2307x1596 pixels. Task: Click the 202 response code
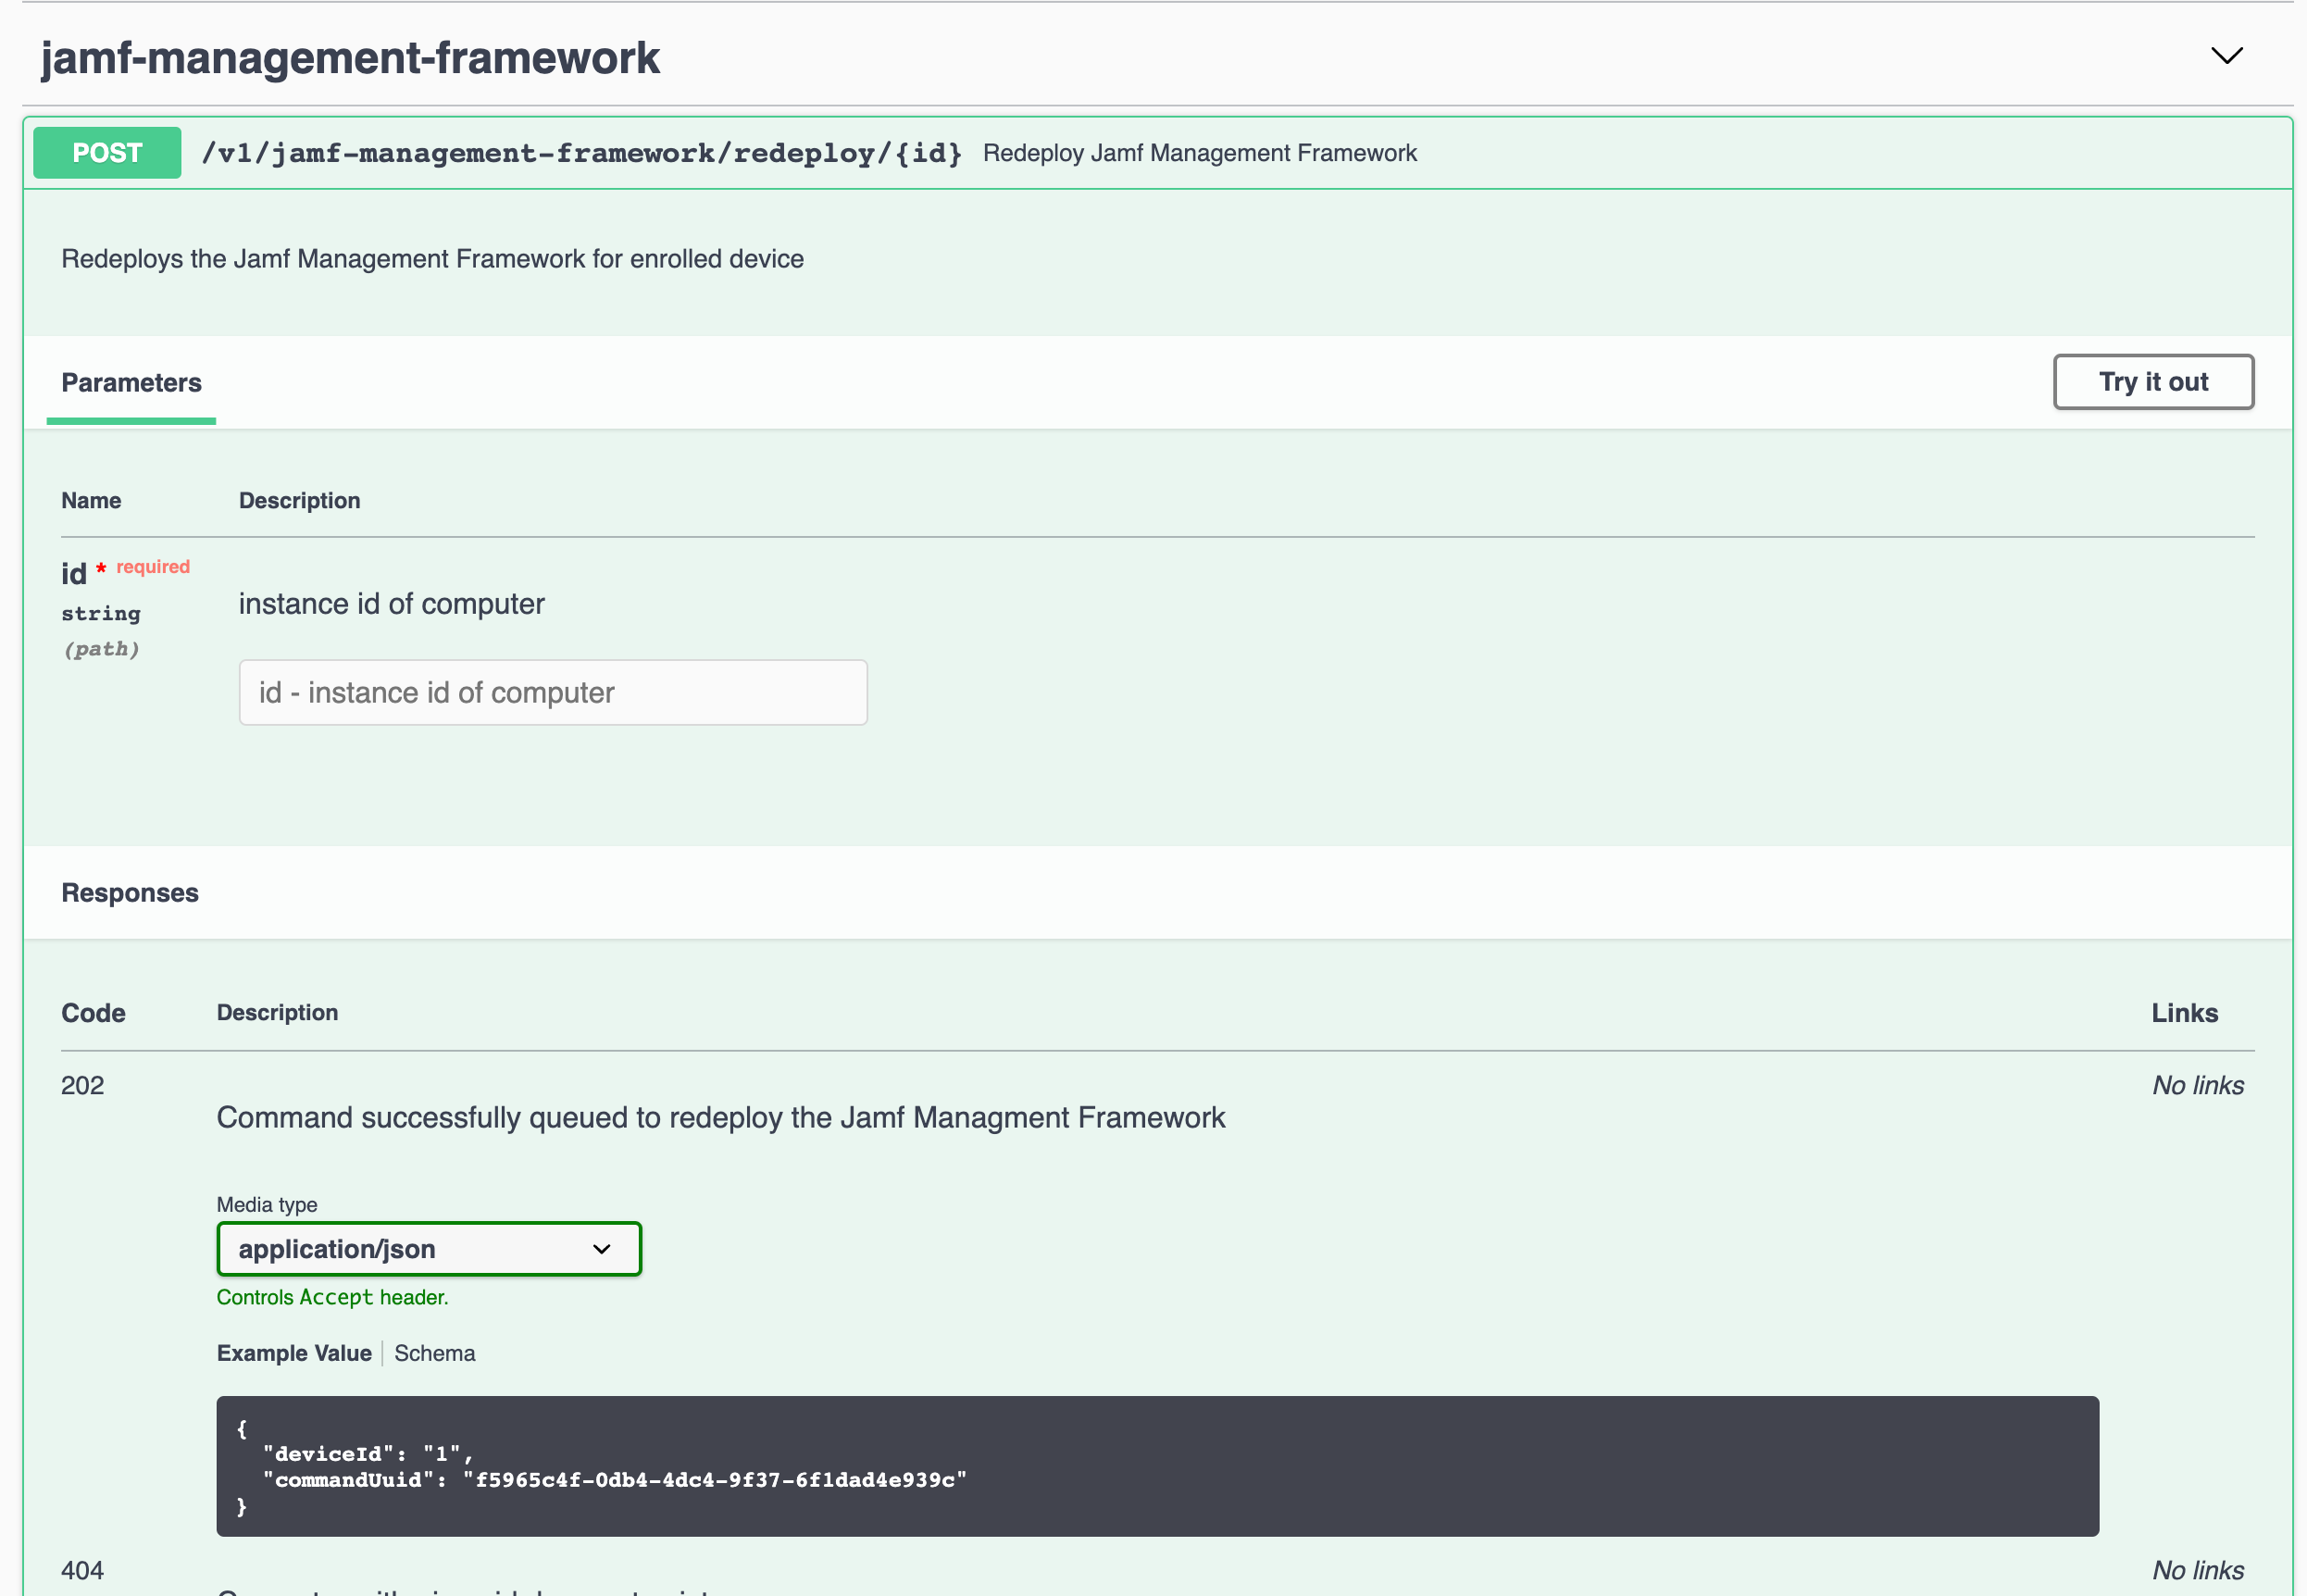82,1086
